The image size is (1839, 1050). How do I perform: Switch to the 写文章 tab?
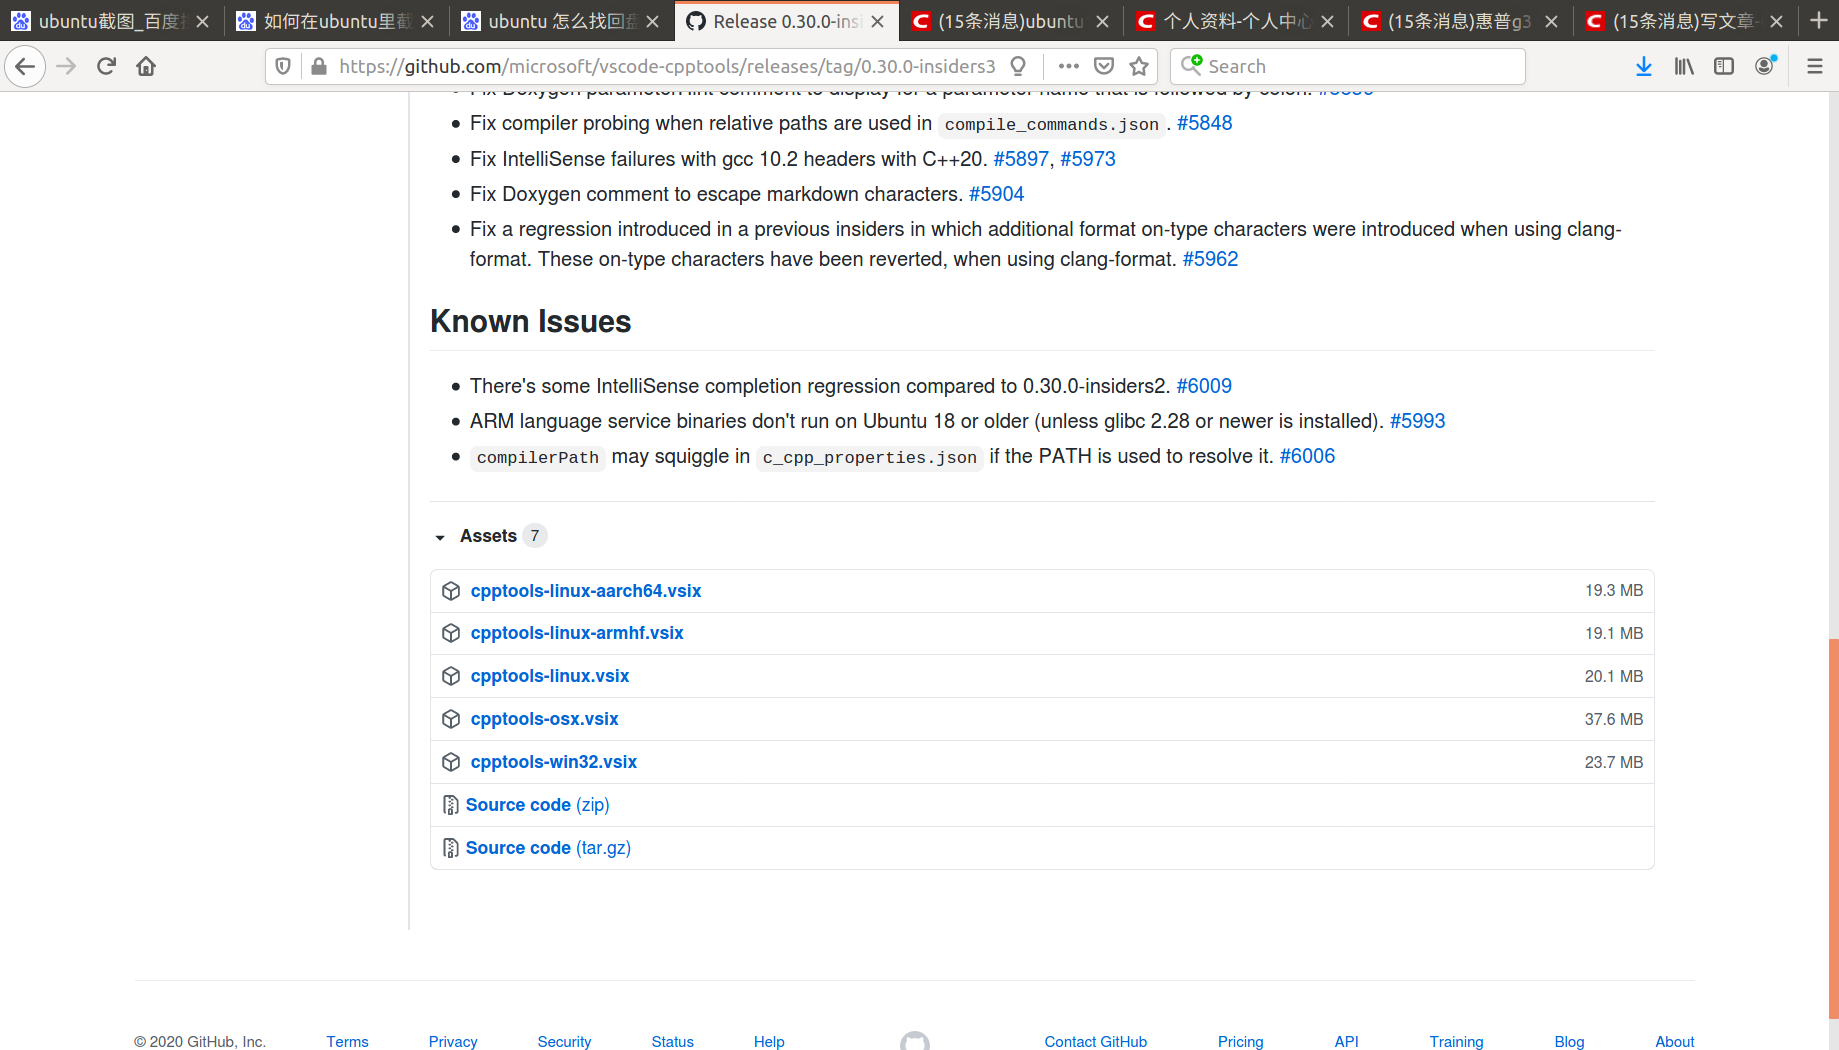(1686, 21)
